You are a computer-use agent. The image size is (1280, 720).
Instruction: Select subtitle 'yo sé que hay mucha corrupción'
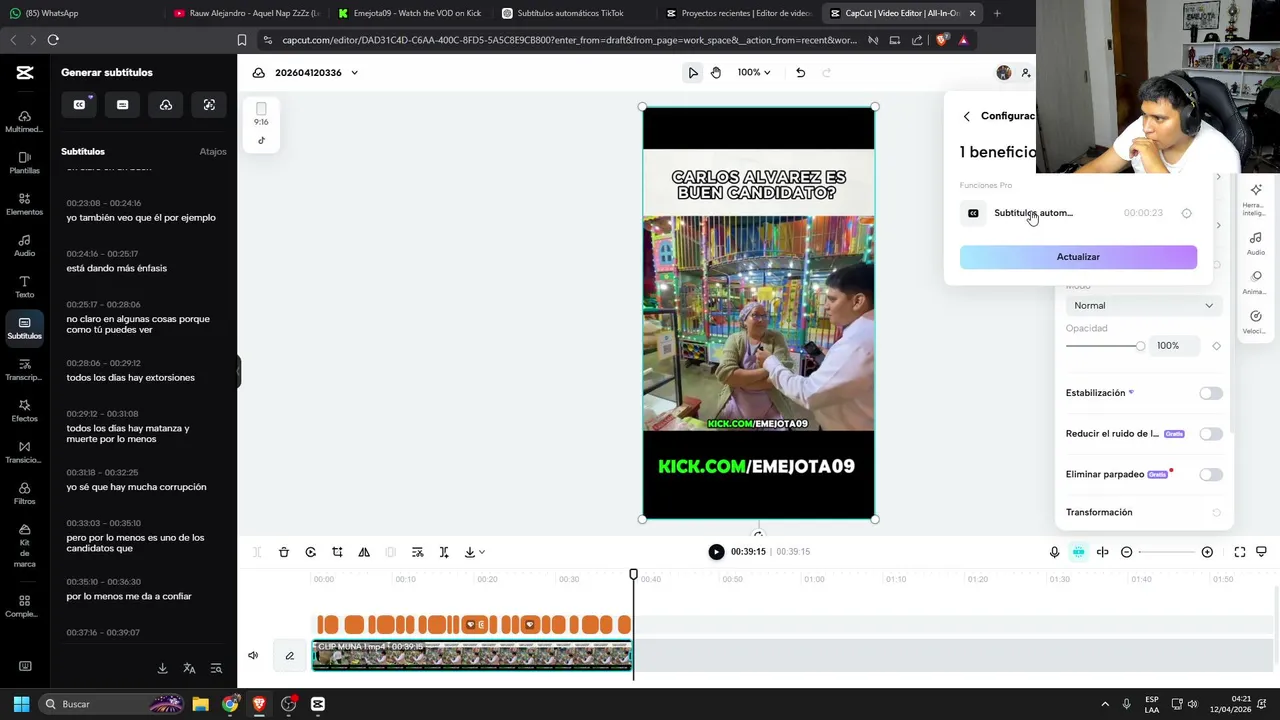tap(137, 487)
